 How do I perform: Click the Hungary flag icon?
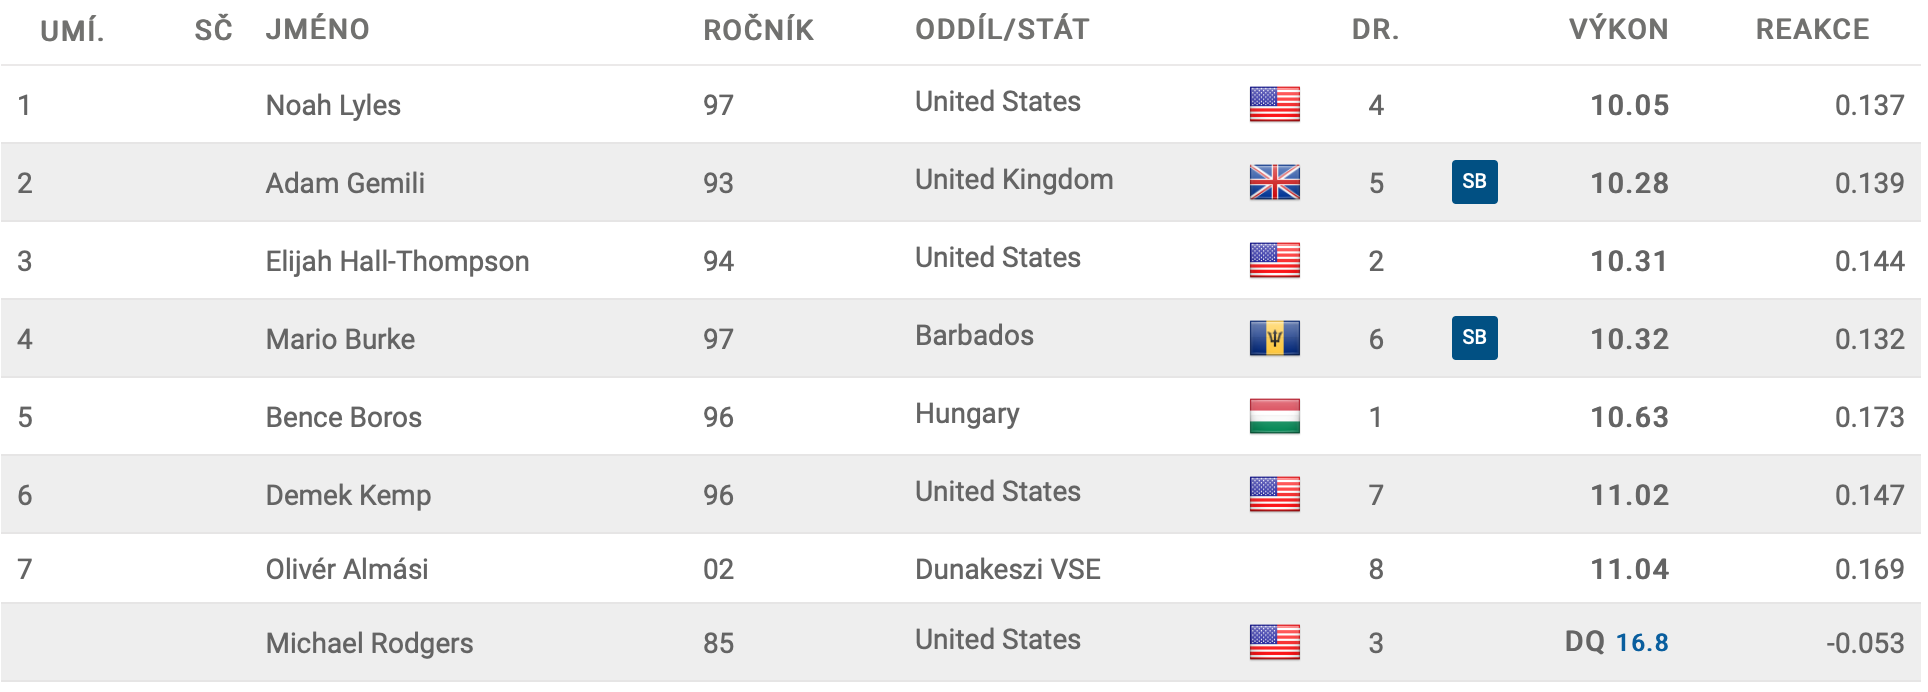pyautogui.click(x=1274, y=416)
